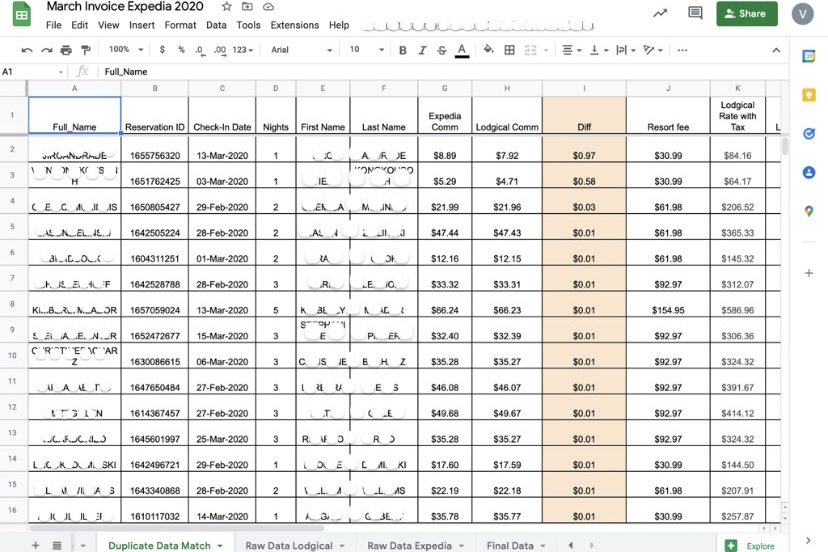Open the text color picker
This screenshot has height=552, width=828.
tap(462, 50)
